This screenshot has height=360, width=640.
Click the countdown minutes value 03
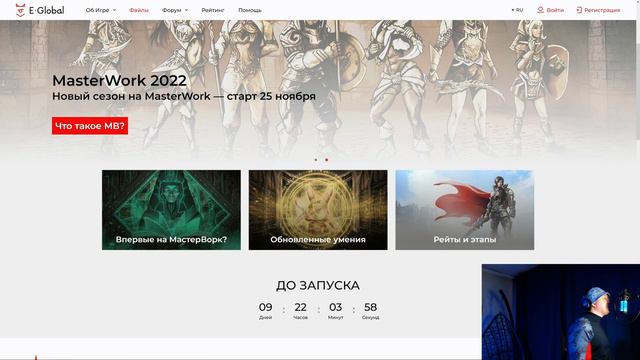336,307
